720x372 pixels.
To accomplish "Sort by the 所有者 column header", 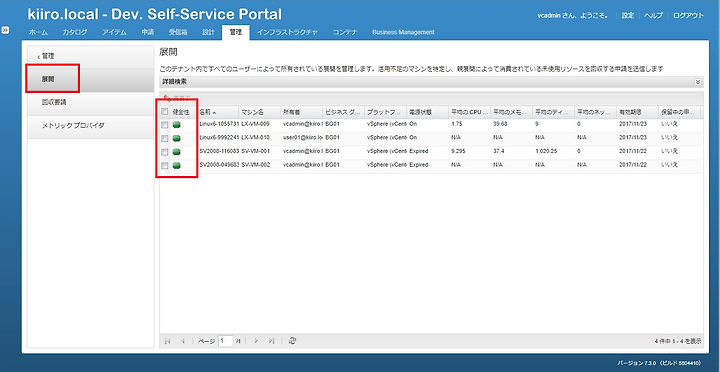I will (301, 112).
